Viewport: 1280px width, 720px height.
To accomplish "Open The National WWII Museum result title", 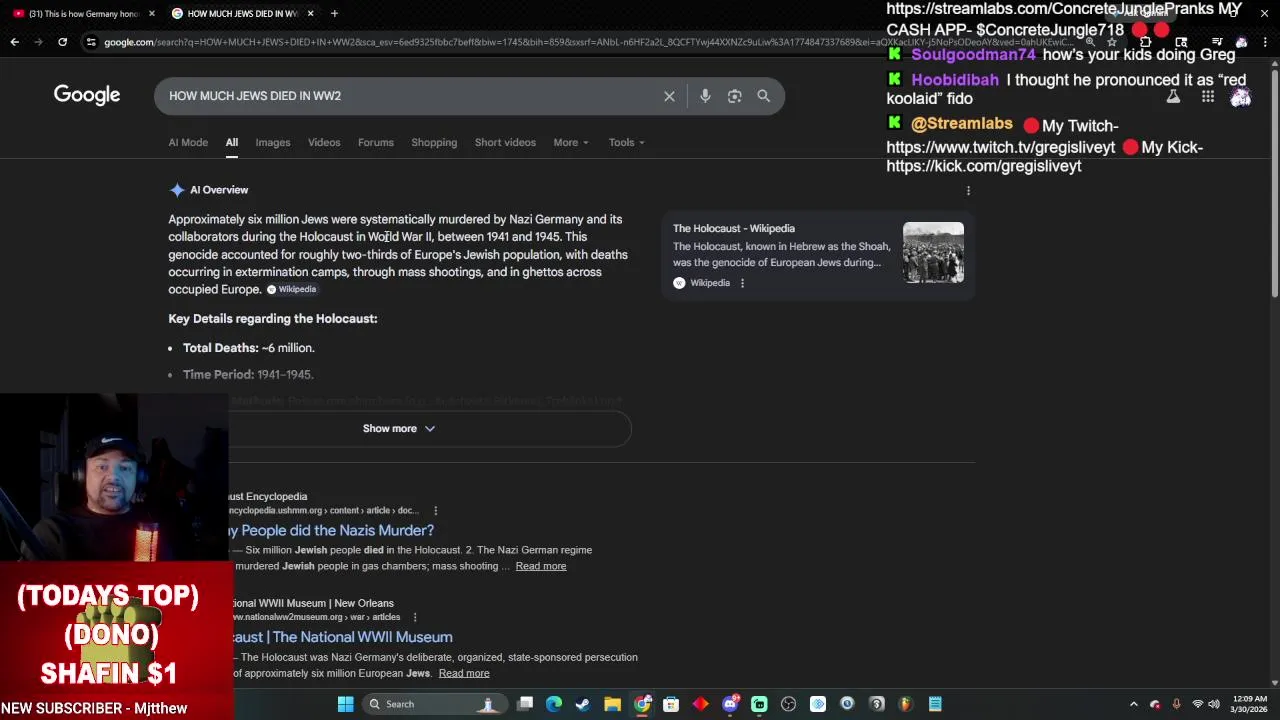I will 341,637.
